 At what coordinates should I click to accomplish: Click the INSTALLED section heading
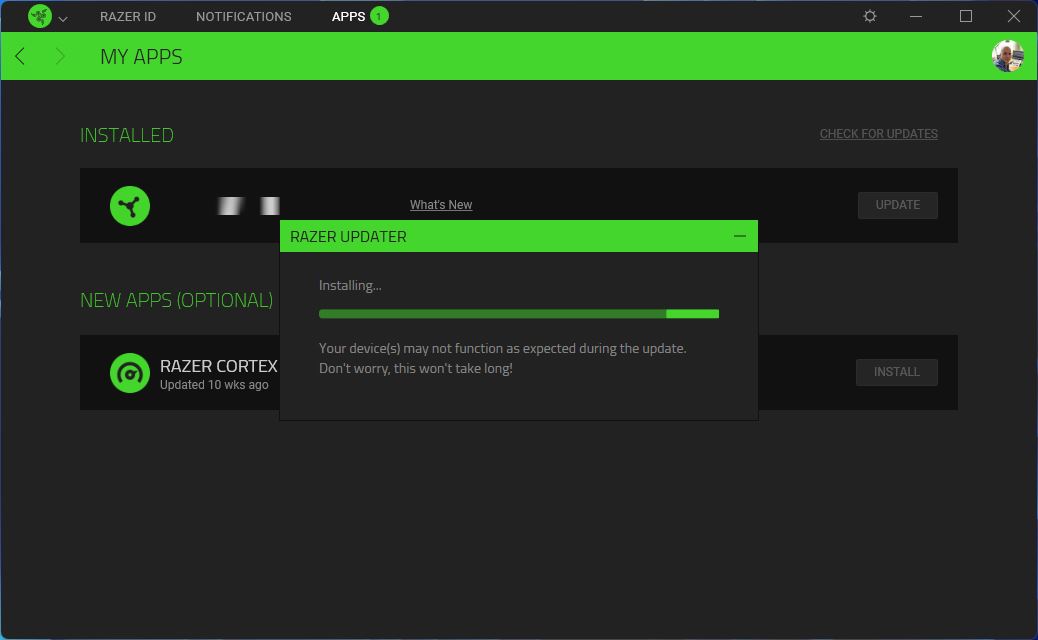pos(127,135)
